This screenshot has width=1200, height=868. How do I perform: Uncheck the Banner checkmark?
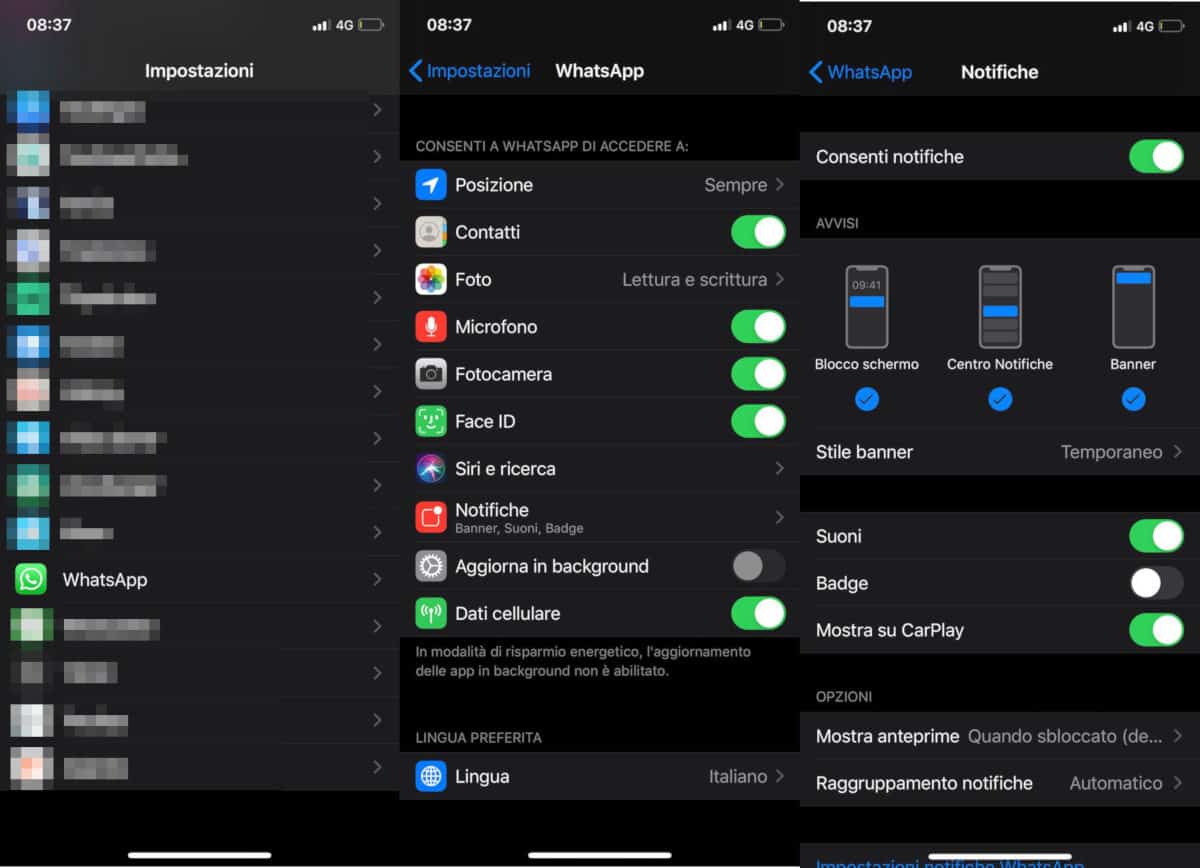coord(1133,399)
